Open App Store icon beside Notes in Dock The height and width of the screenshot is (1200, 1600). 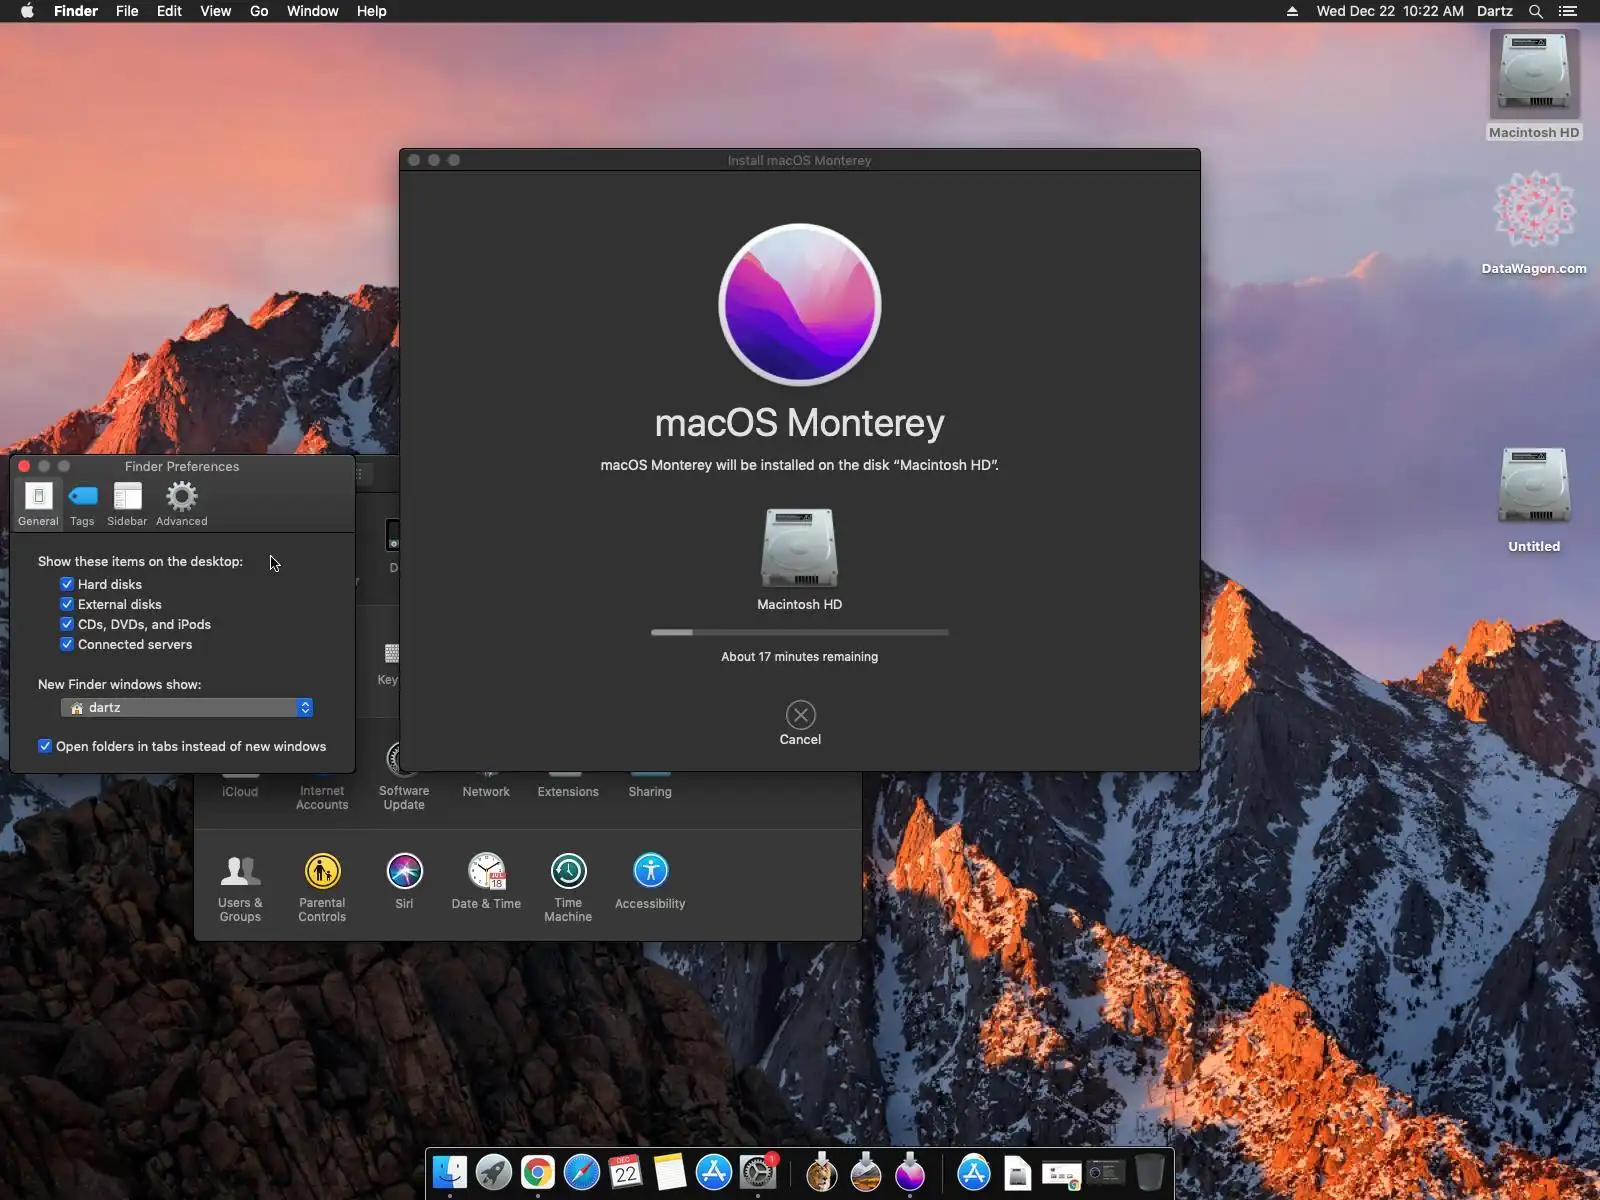(x=714, y=1172)
